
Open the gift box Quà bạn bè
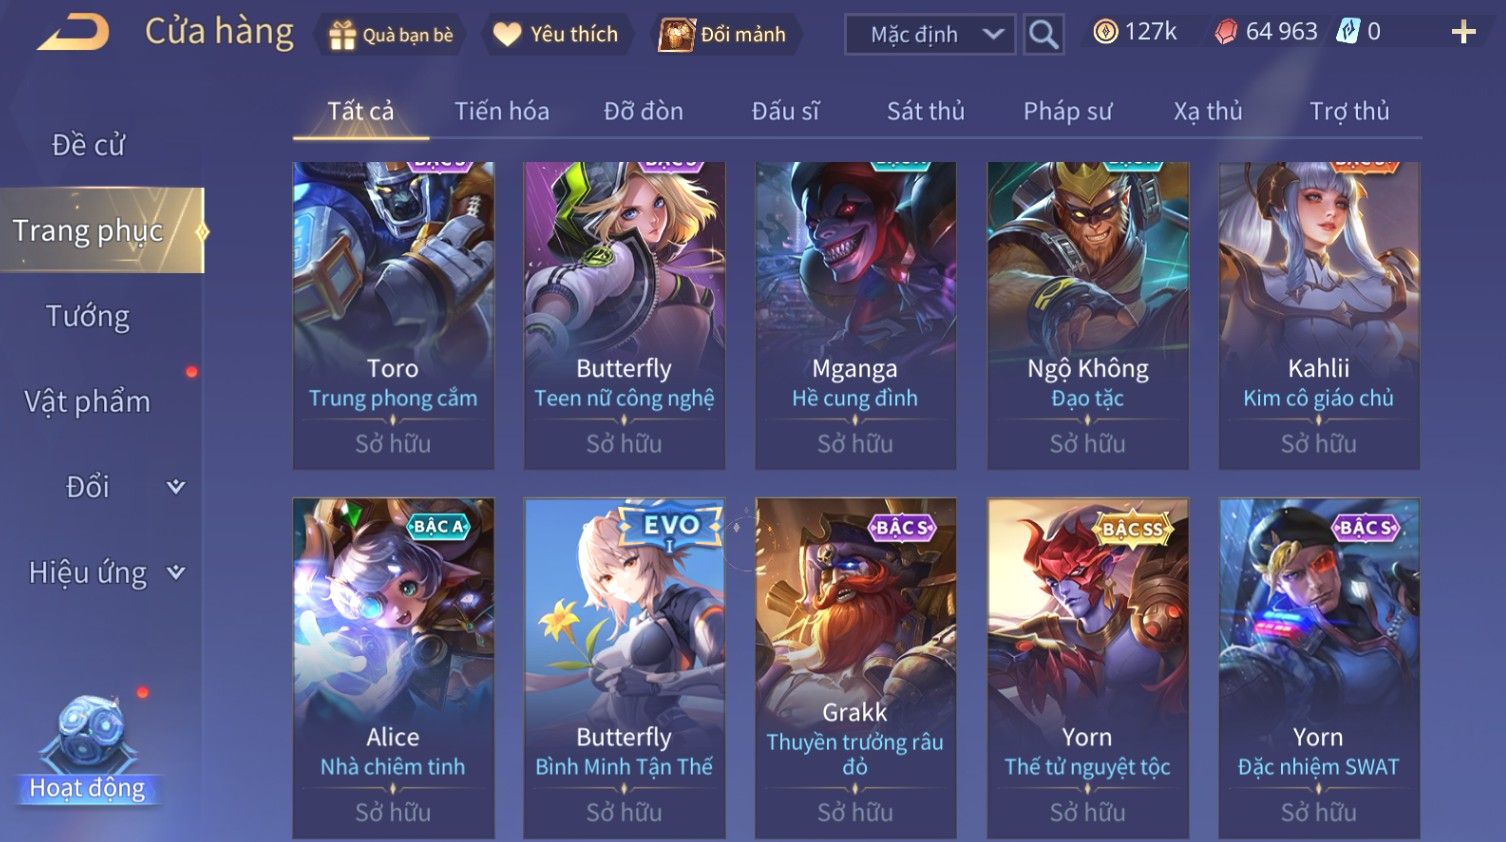(391, 35)
